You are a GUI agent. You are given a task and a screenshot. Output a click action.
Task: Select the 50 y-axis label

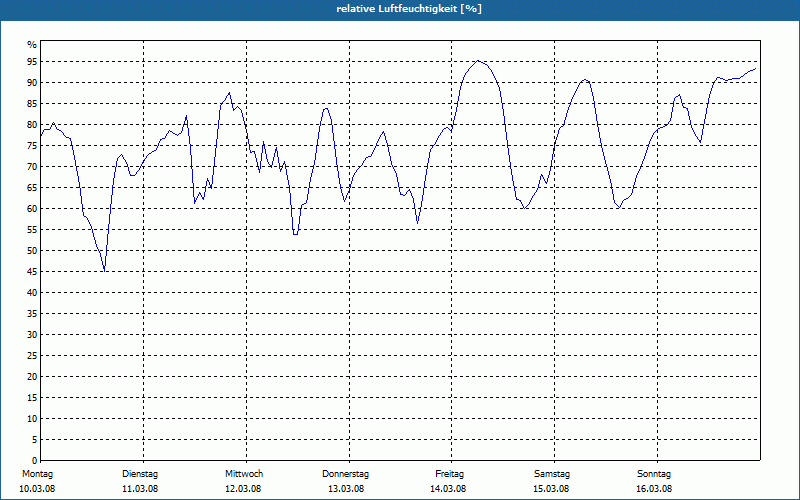tap(32, 251)
